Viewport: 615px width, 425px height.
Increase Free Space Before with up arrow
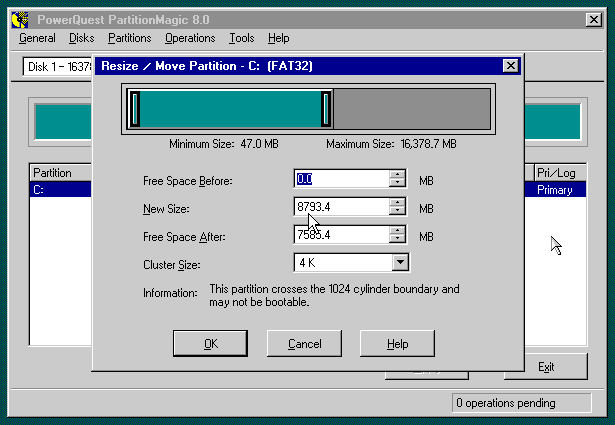(397, 174)
